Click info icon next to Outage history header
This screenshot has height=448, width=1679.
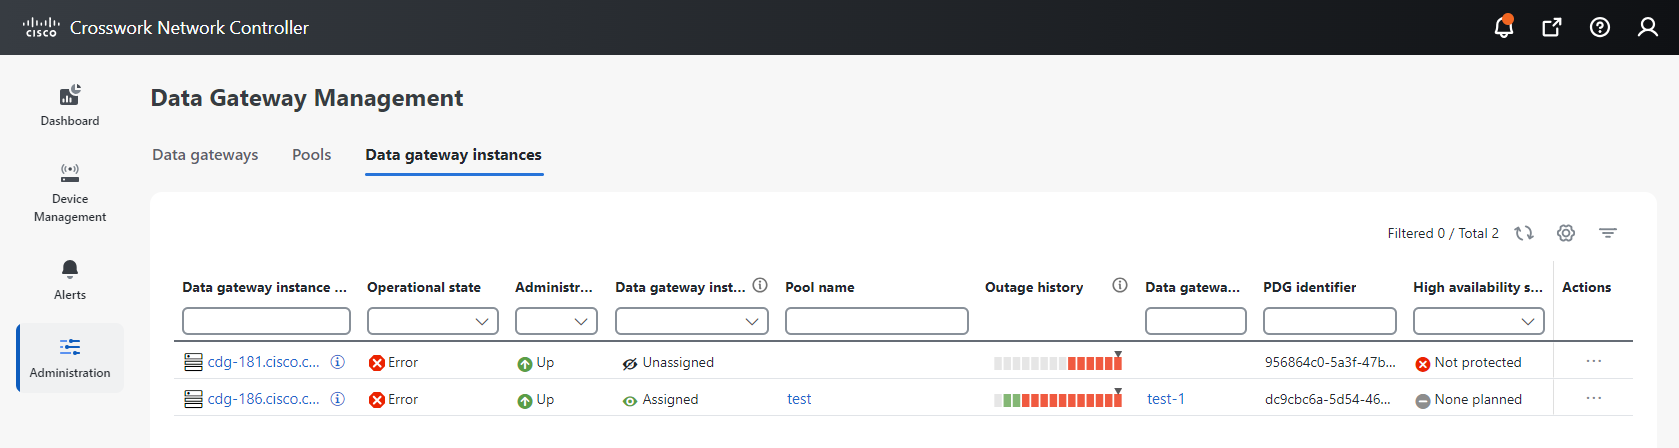pos(1120,286)
